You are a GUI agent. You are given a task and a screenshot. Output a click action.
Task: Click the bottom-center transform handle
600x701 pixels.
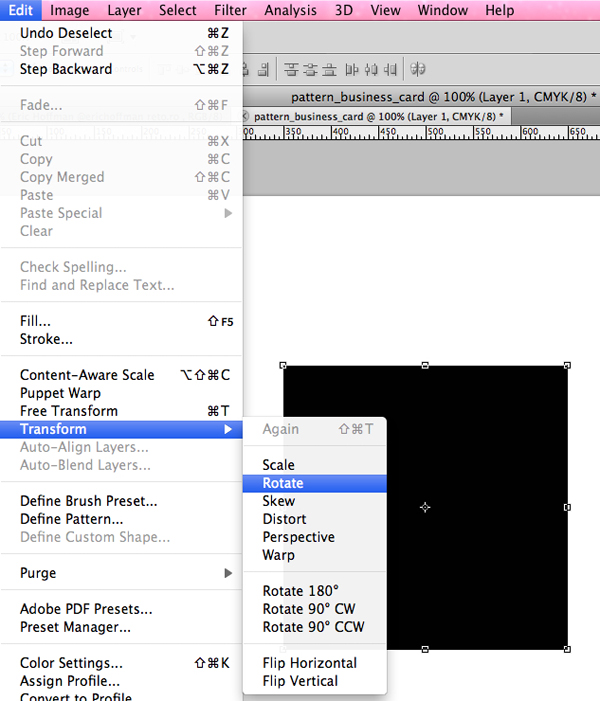[425, 649]
